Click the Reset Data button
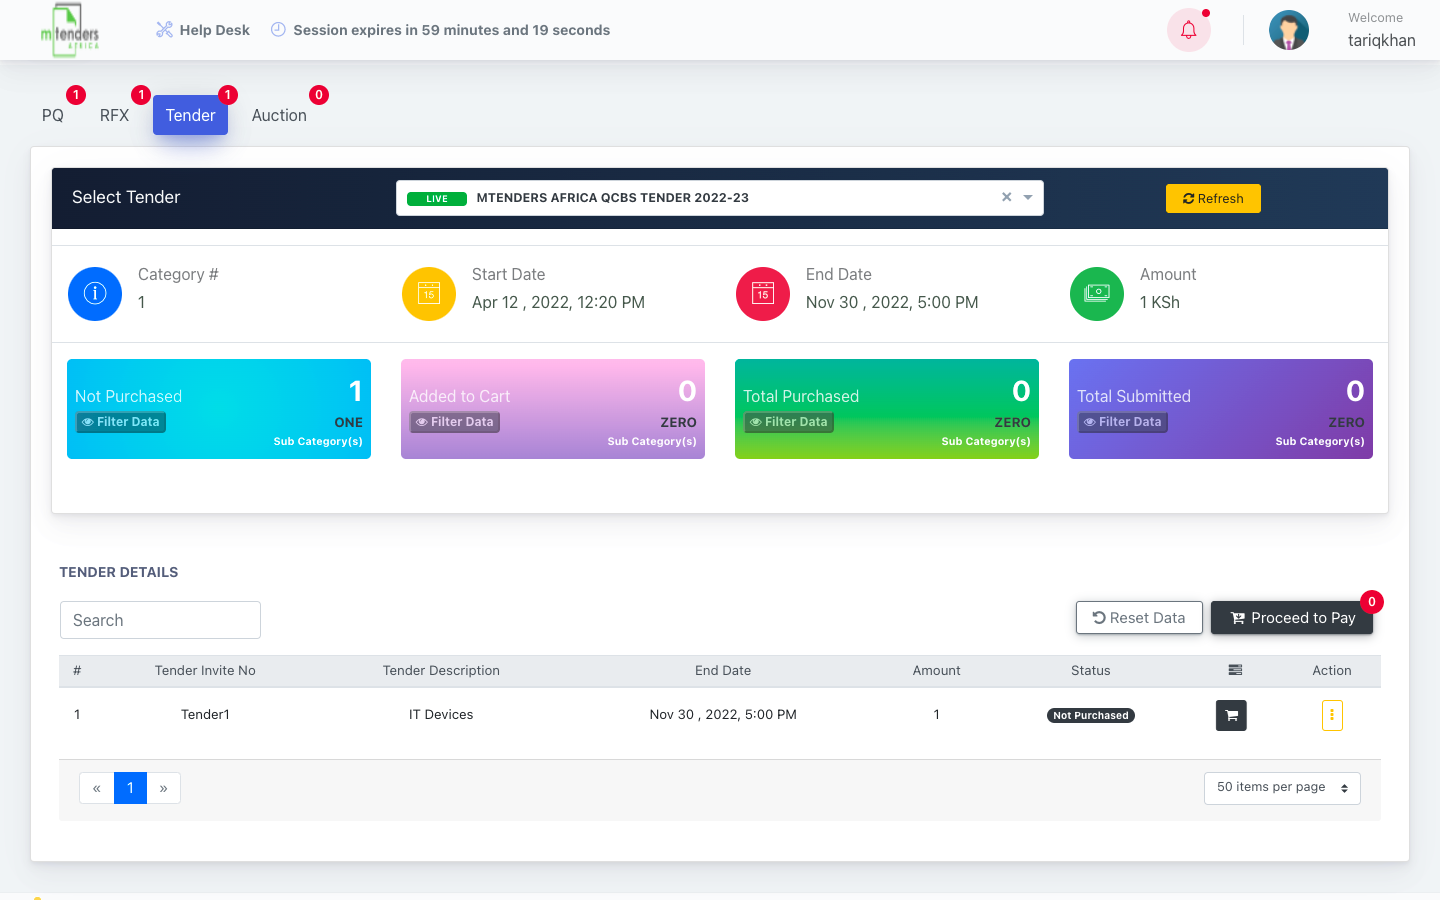 [x=1139, y=618]
